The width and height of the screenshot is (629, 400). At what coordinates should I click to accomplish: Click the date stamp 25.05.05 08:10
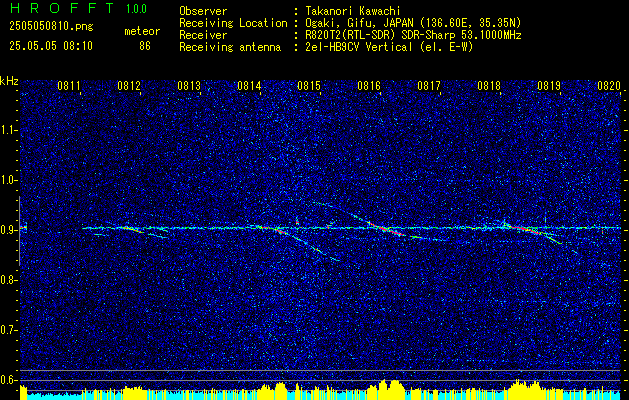(51, 46)
